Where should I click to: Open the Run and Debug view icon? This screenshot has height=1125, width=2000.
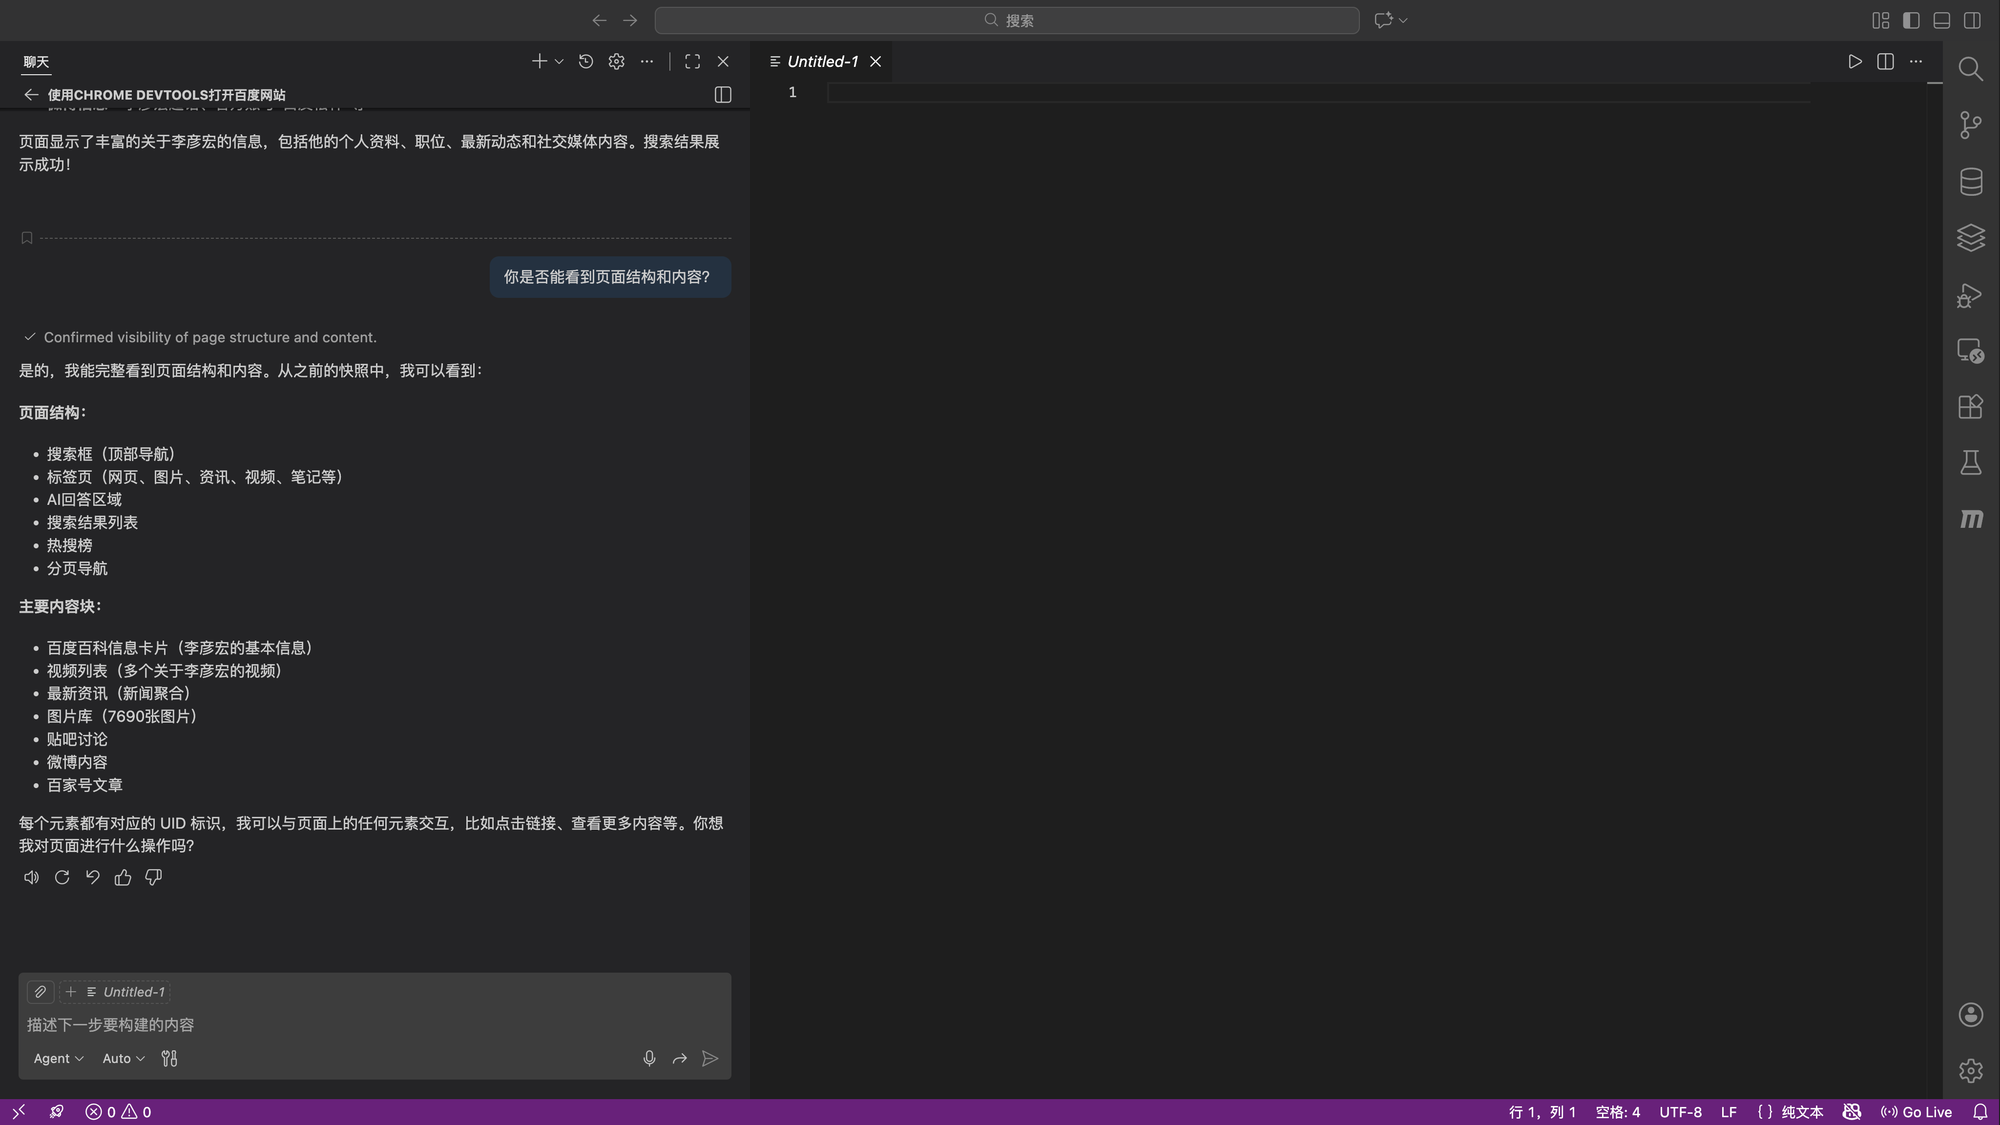point(1970,295)
